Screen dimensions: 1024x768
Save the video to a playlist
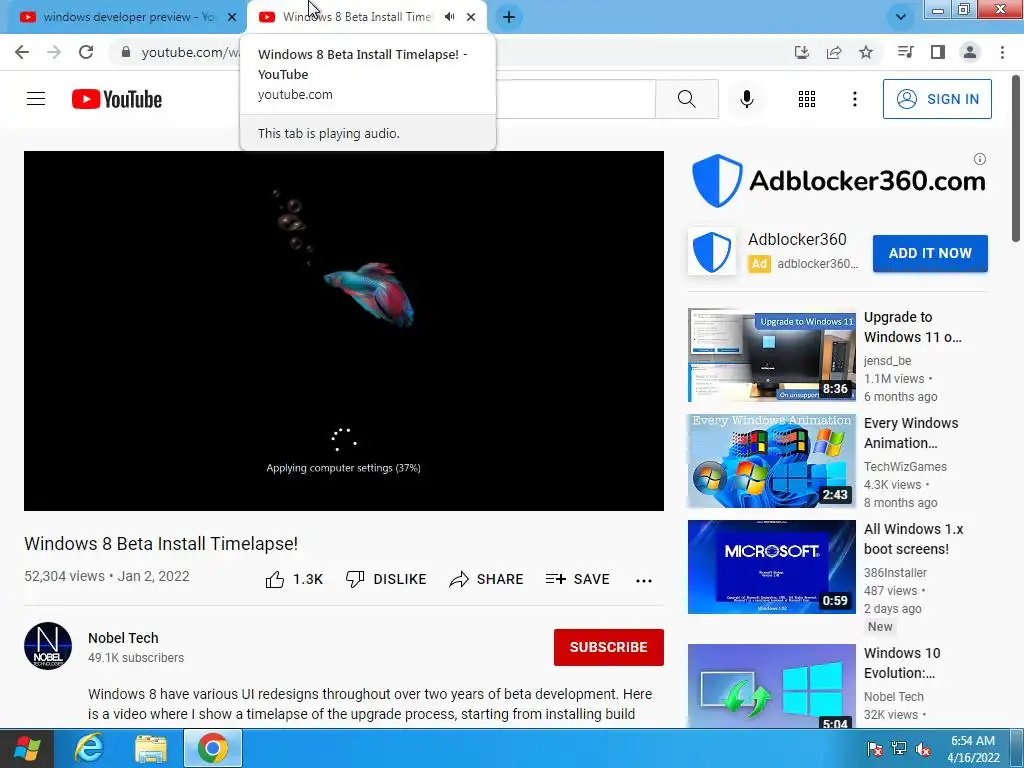coord(578,579)
